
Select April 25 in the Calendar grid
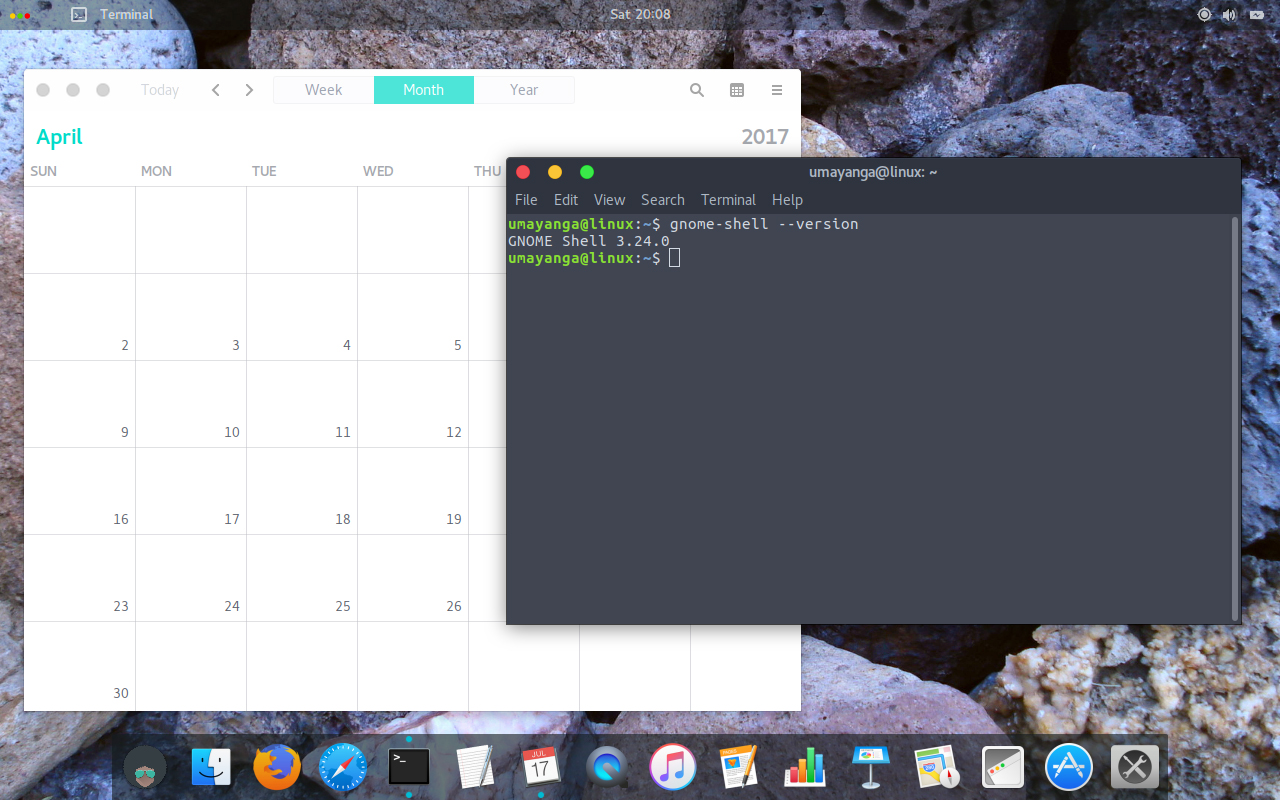coord(302,578)
